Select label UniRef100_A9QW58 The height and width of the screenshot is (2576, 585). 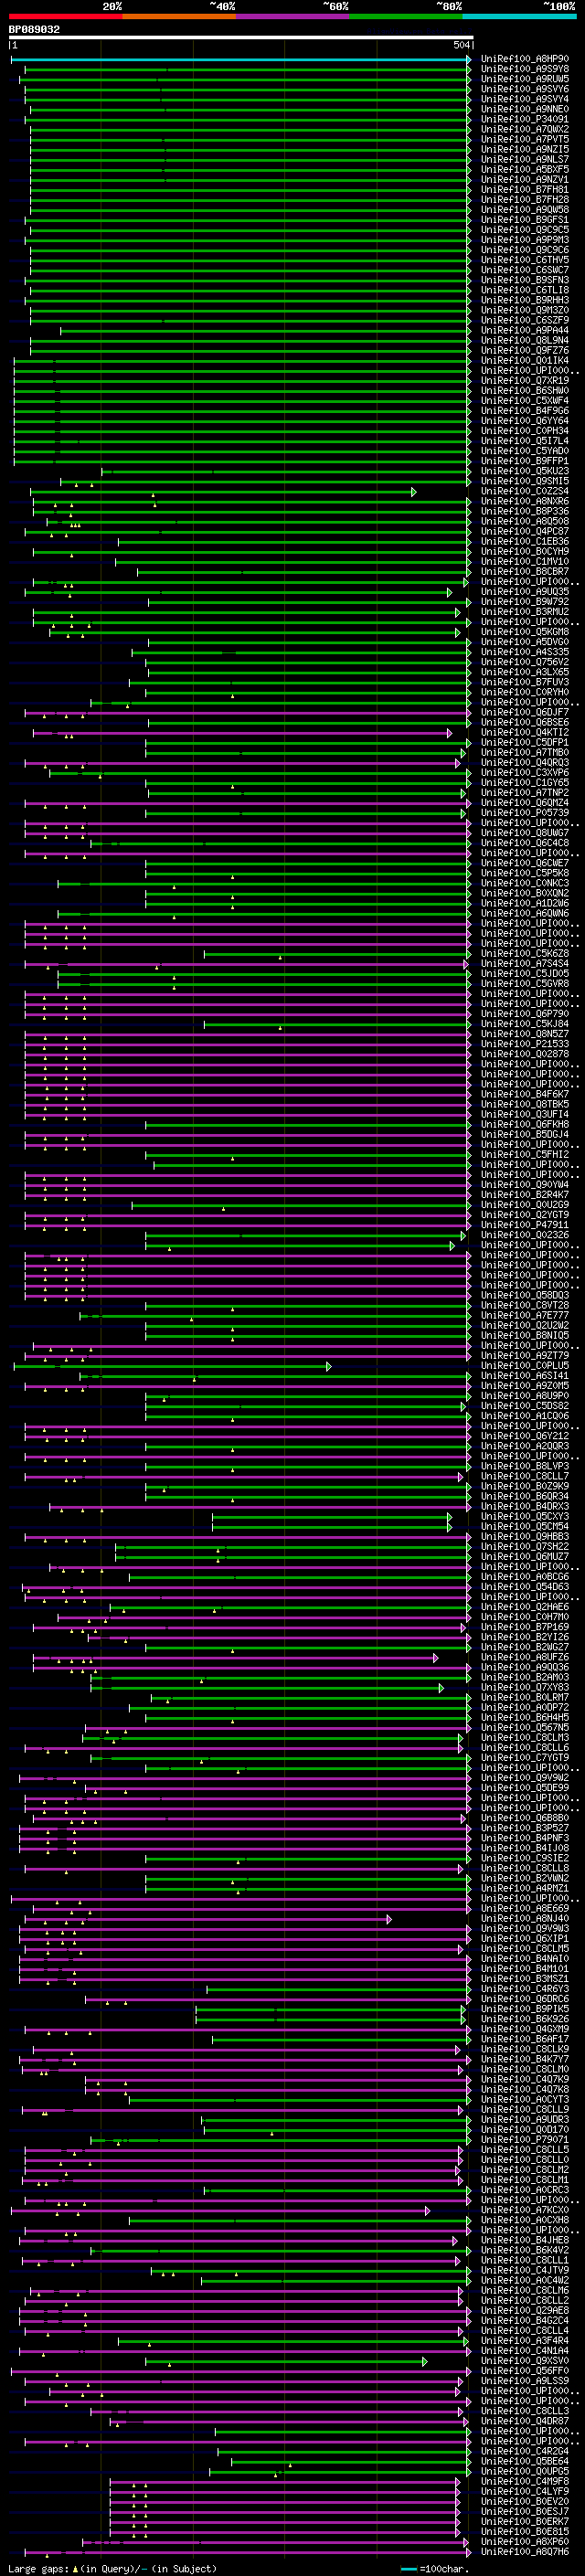click(x=525, y=210)
